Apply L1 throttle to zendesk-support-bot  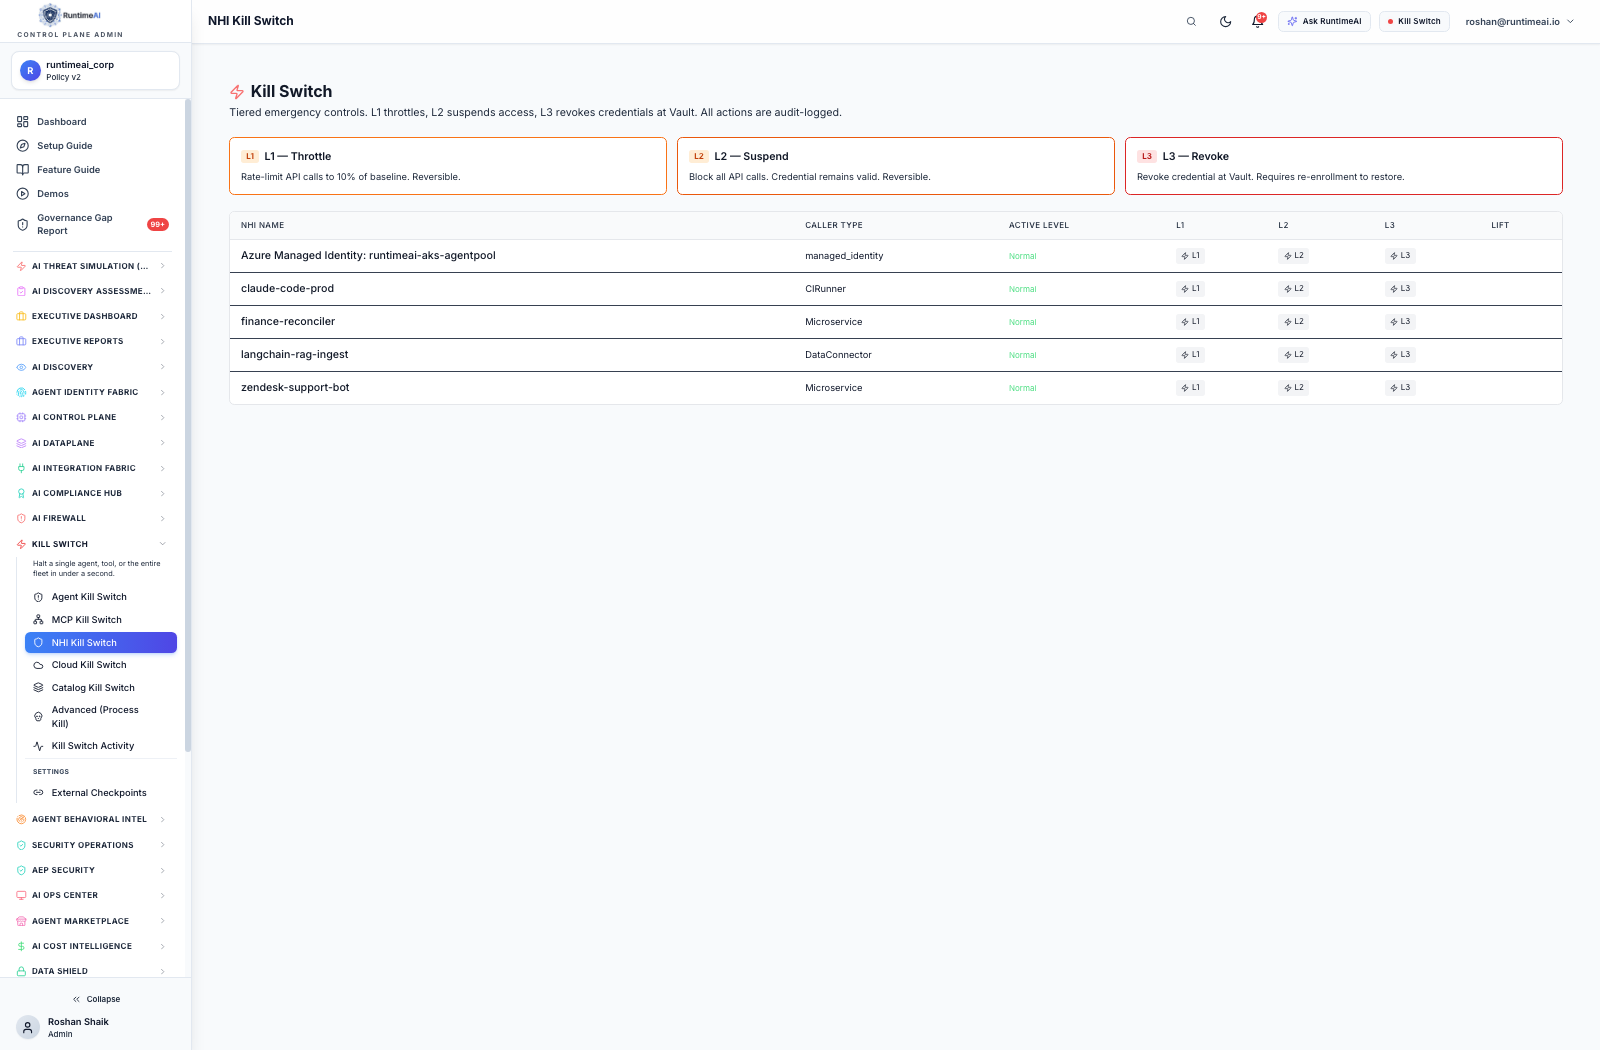pos(1190,388)
